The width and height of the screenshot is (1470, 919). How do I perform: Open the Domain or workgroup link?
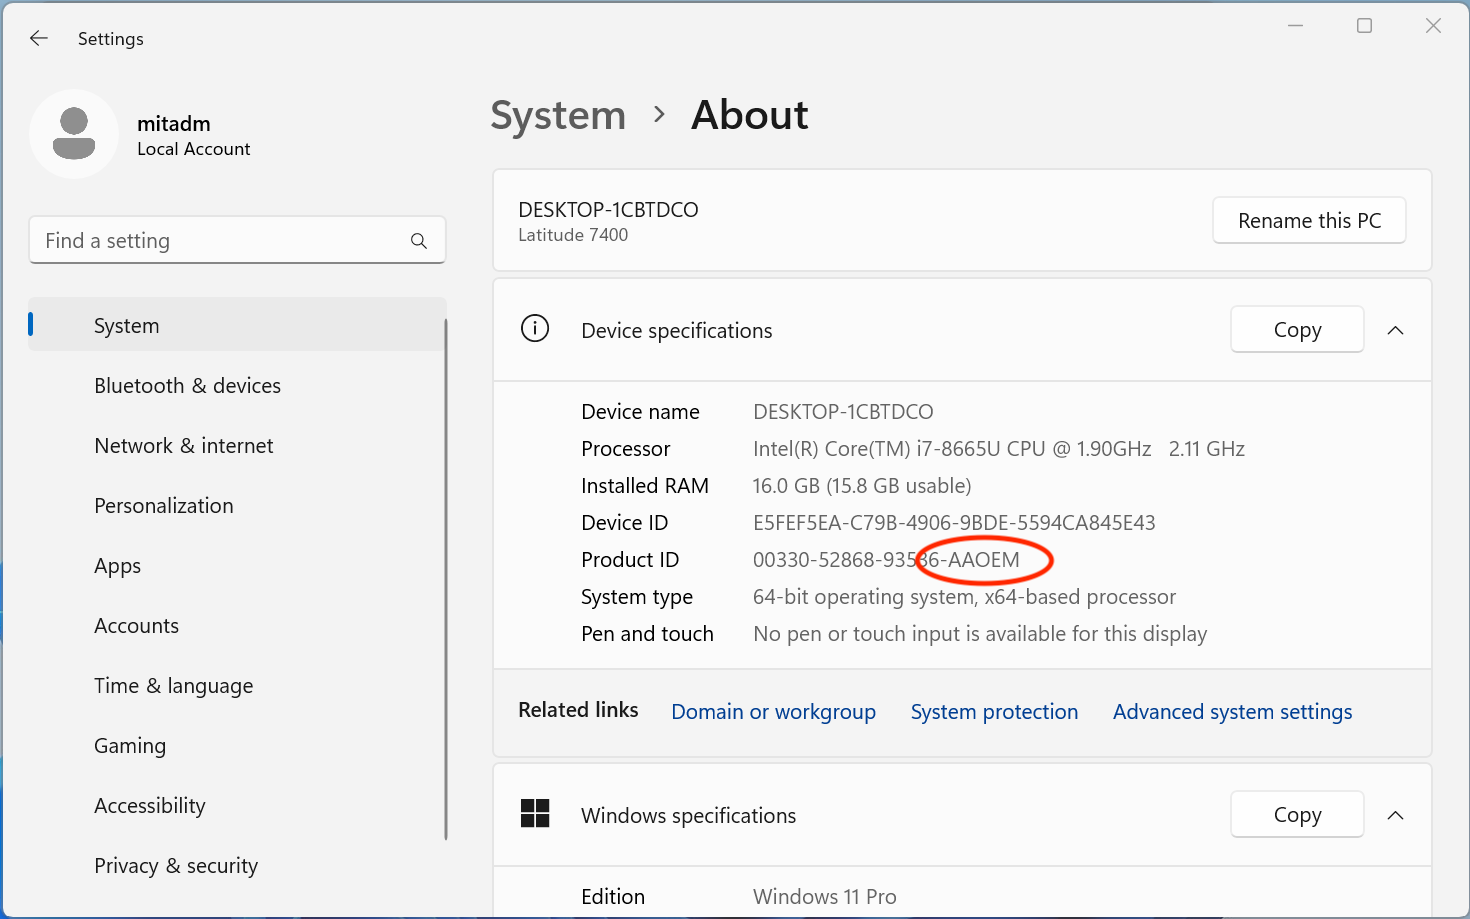[773, 712]
